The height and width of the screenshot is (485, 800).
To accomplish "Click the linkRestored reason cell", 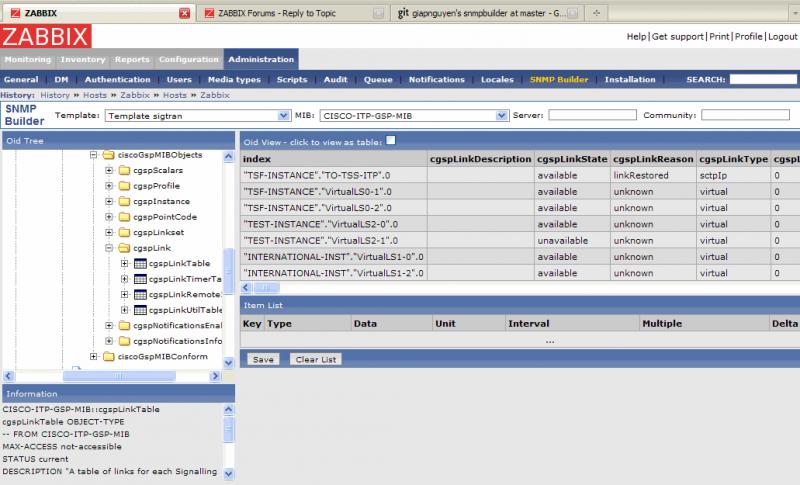I will [x=653, y=175].
